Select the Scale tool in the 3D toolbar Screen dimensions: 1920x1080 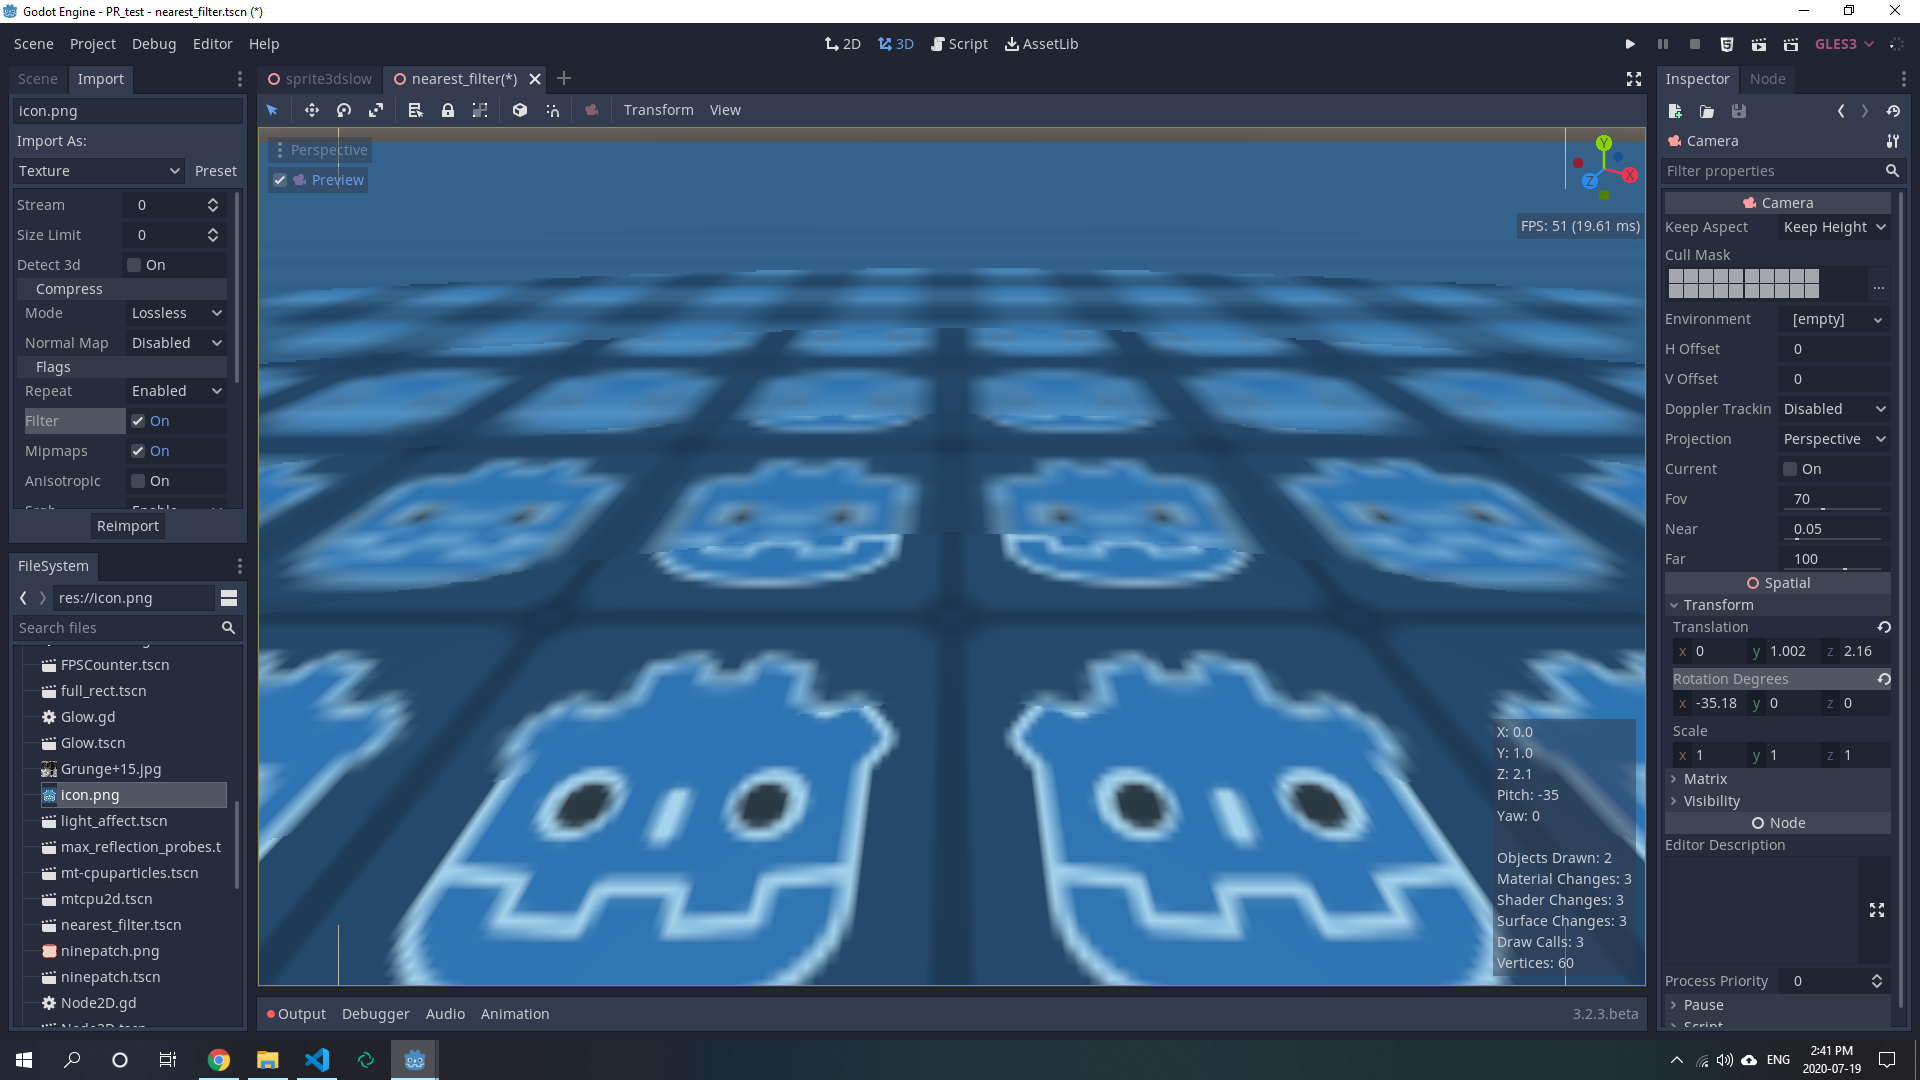click(376, 110)
